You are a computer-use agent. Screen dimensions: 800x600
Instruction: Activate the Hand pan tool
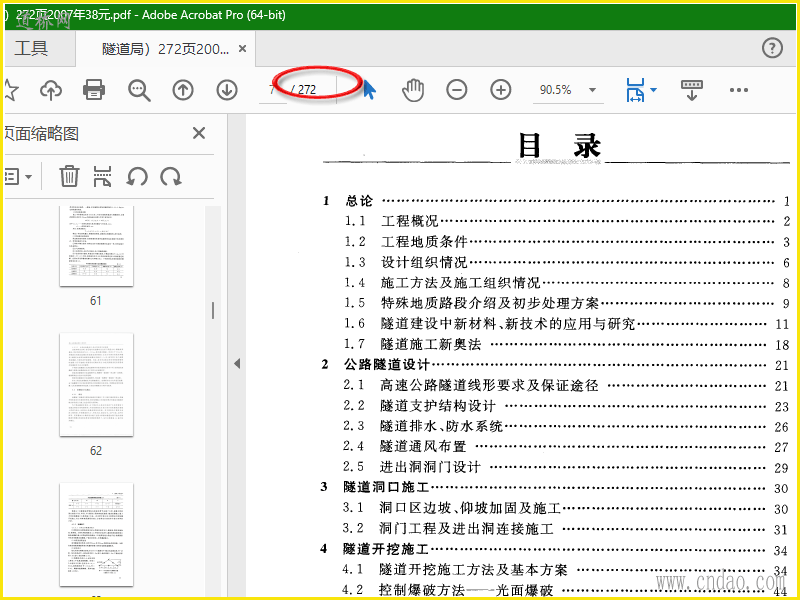click(413, 90)
